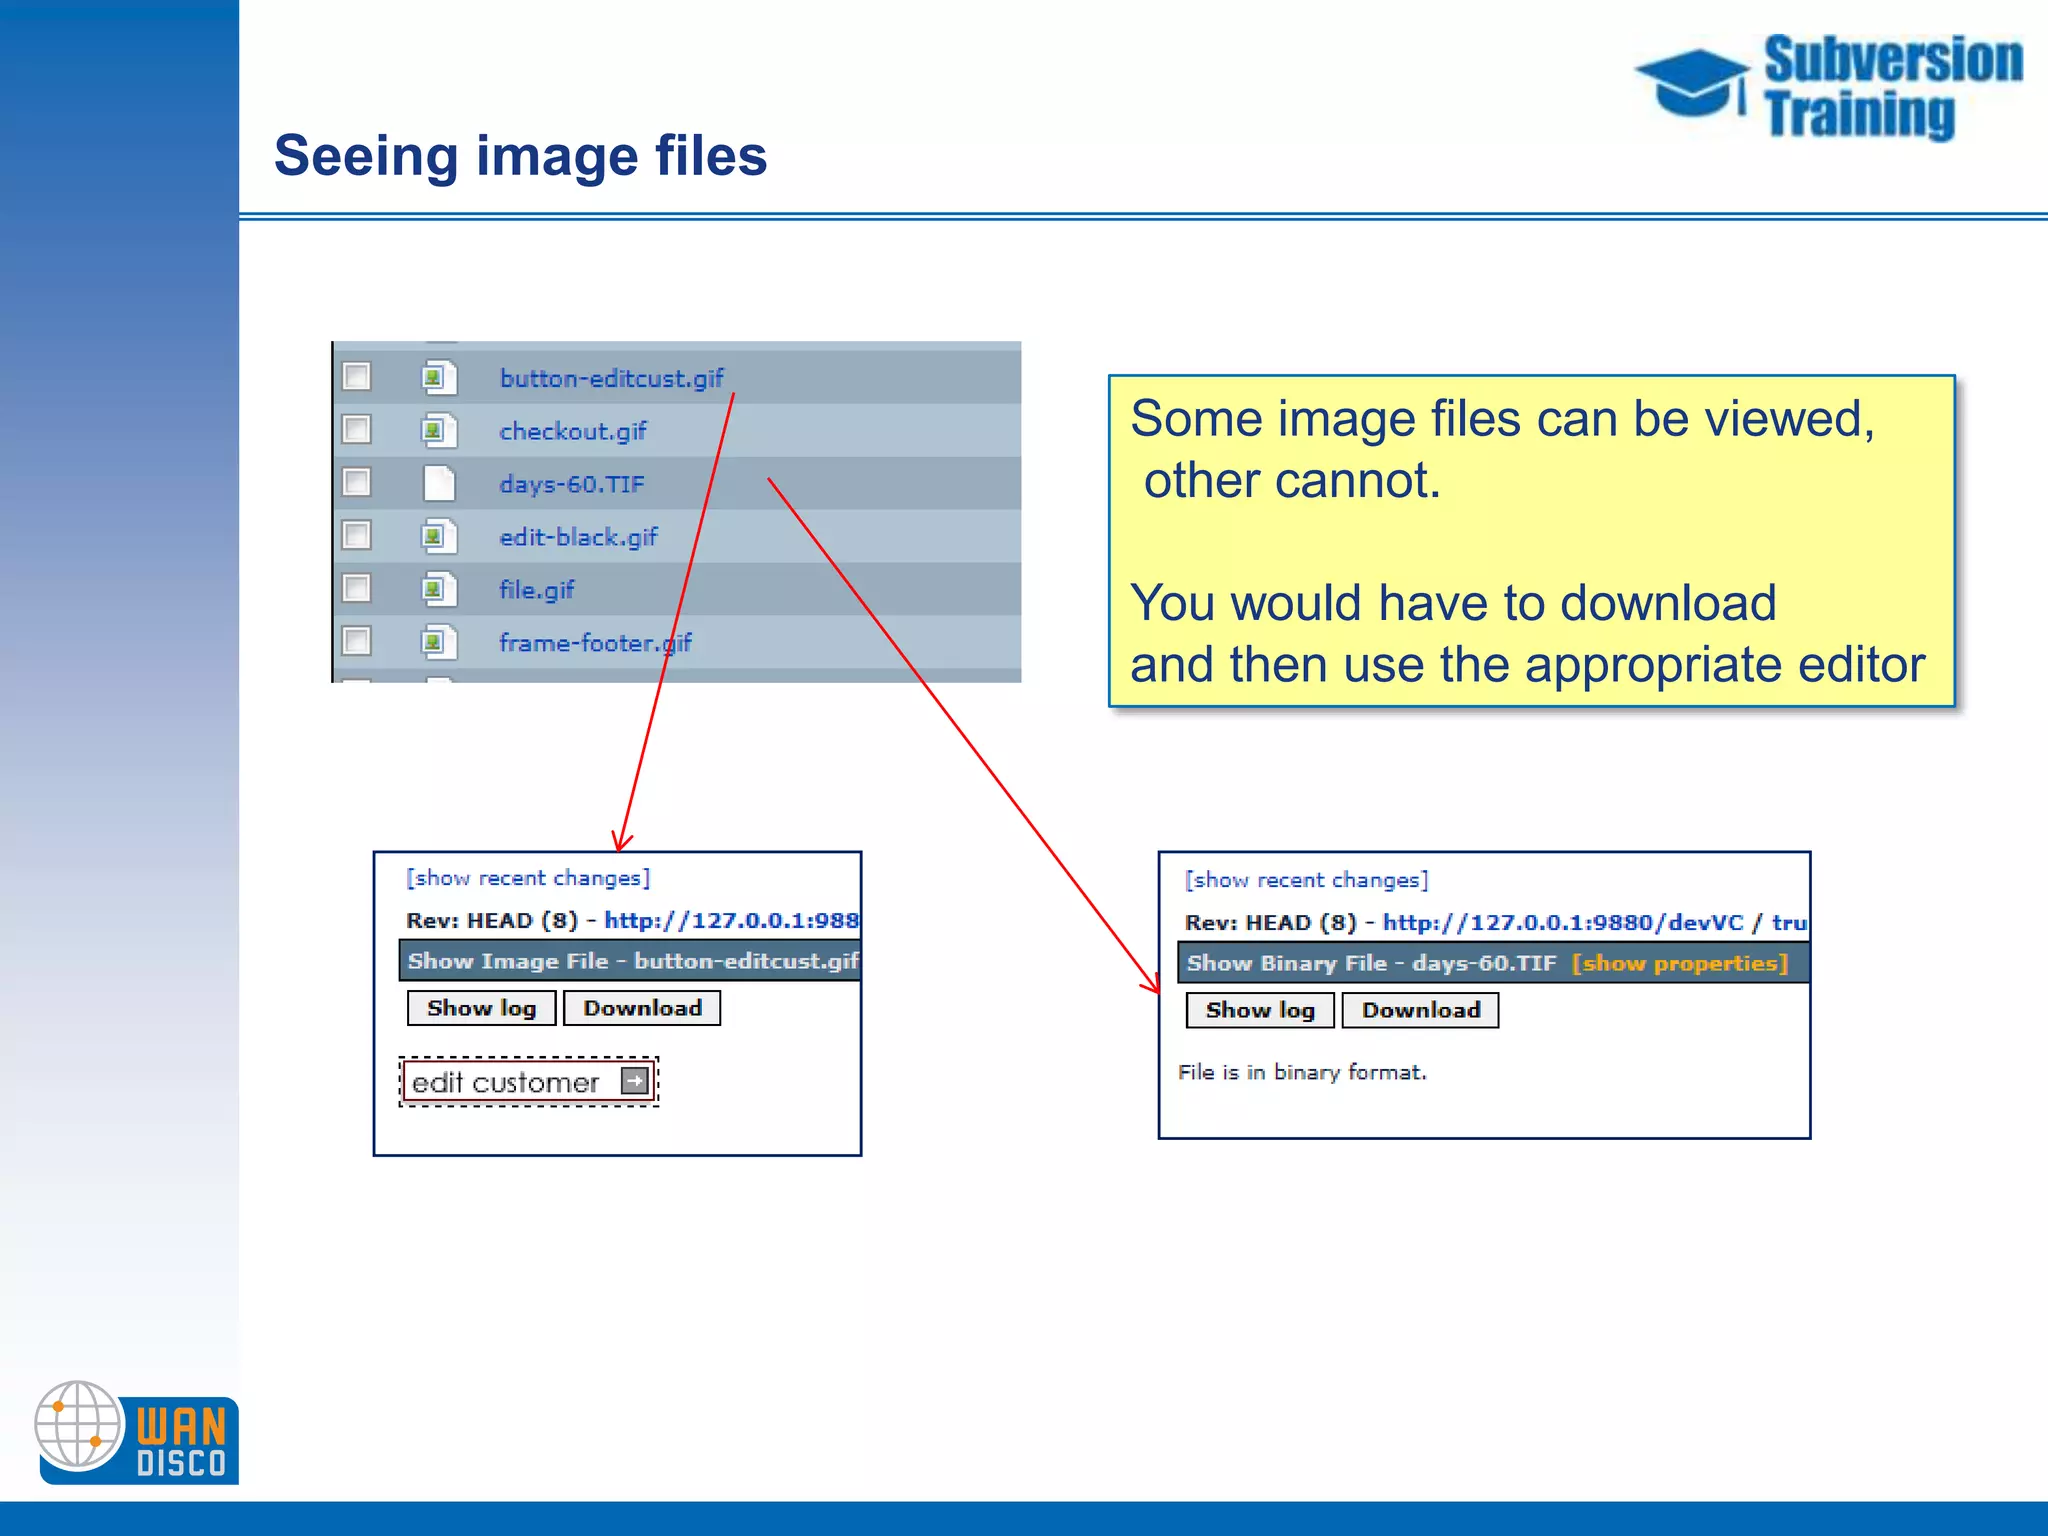Follow the devVC URL in binary file panel

click(1563, 922)
